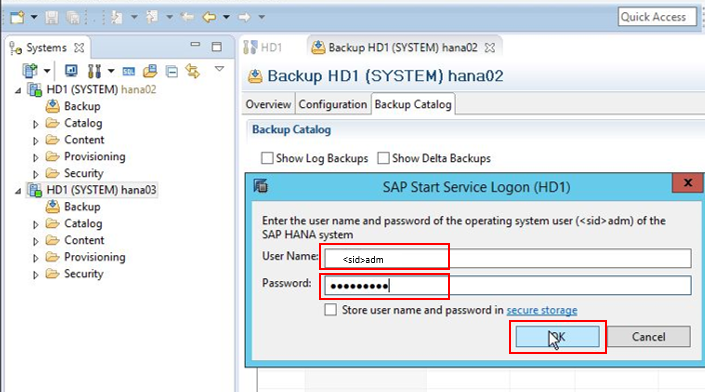
Task: Expand Catalog folder under hana03
Action: (36, 224)
